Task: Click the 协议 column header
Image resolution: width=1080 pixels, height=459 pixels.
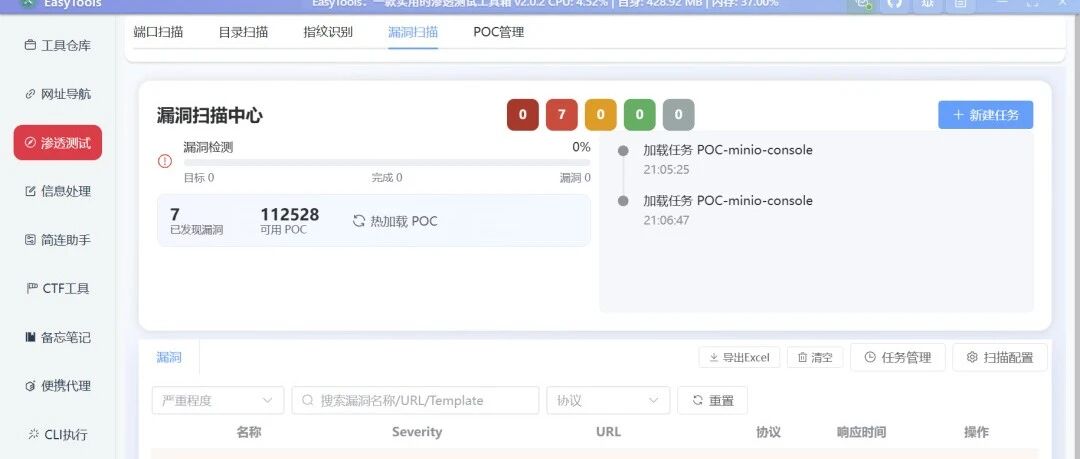Action: pyautogui.click(x=768, y=432)
